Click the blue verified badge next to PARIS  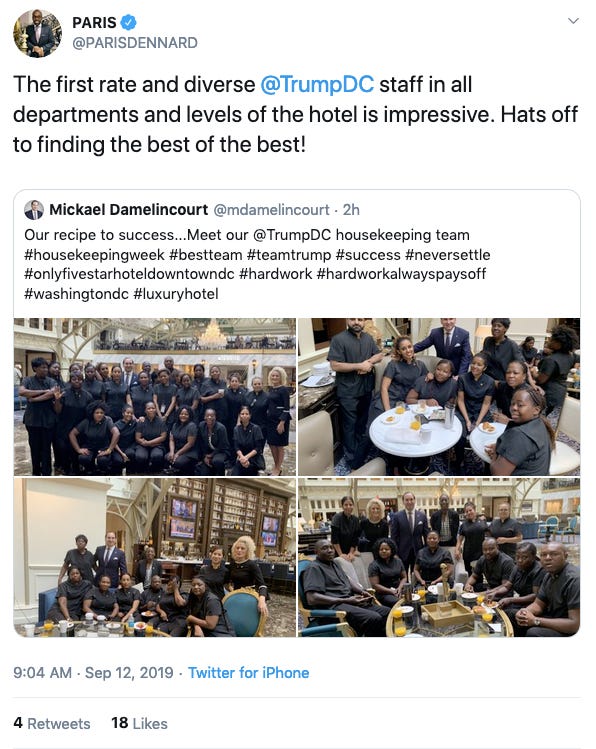pyautogui.click(x=128, y=22)
